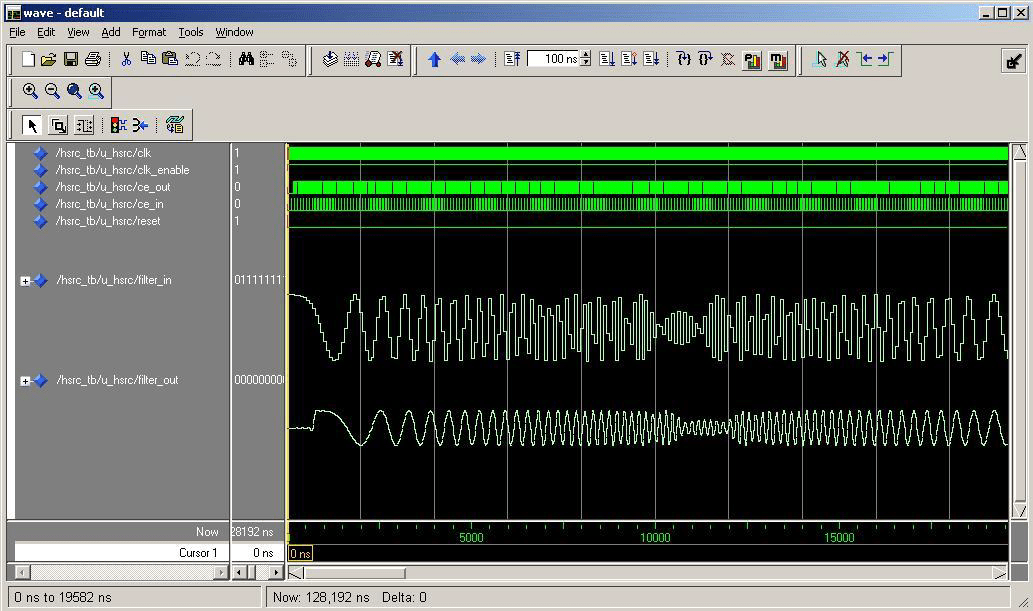Screen dimensions: 1033x611
Task: Click the 100 ns run length field
Action: point(553,59)
